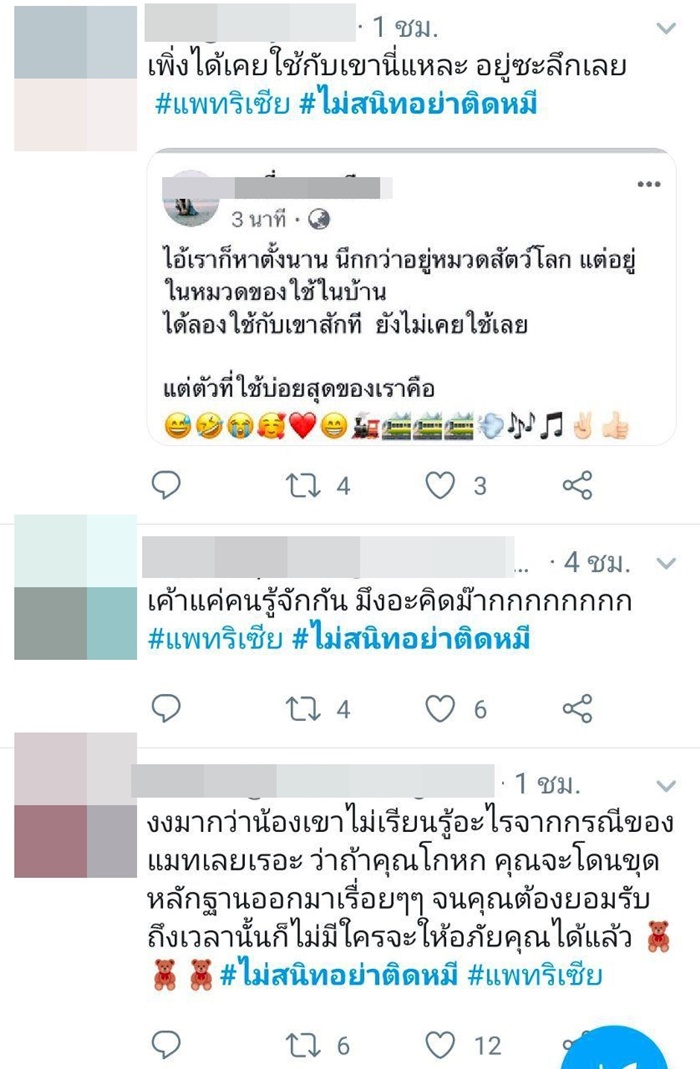
Task: Open chevron menu on bottom tweet
Action: (x=665, y=785)
